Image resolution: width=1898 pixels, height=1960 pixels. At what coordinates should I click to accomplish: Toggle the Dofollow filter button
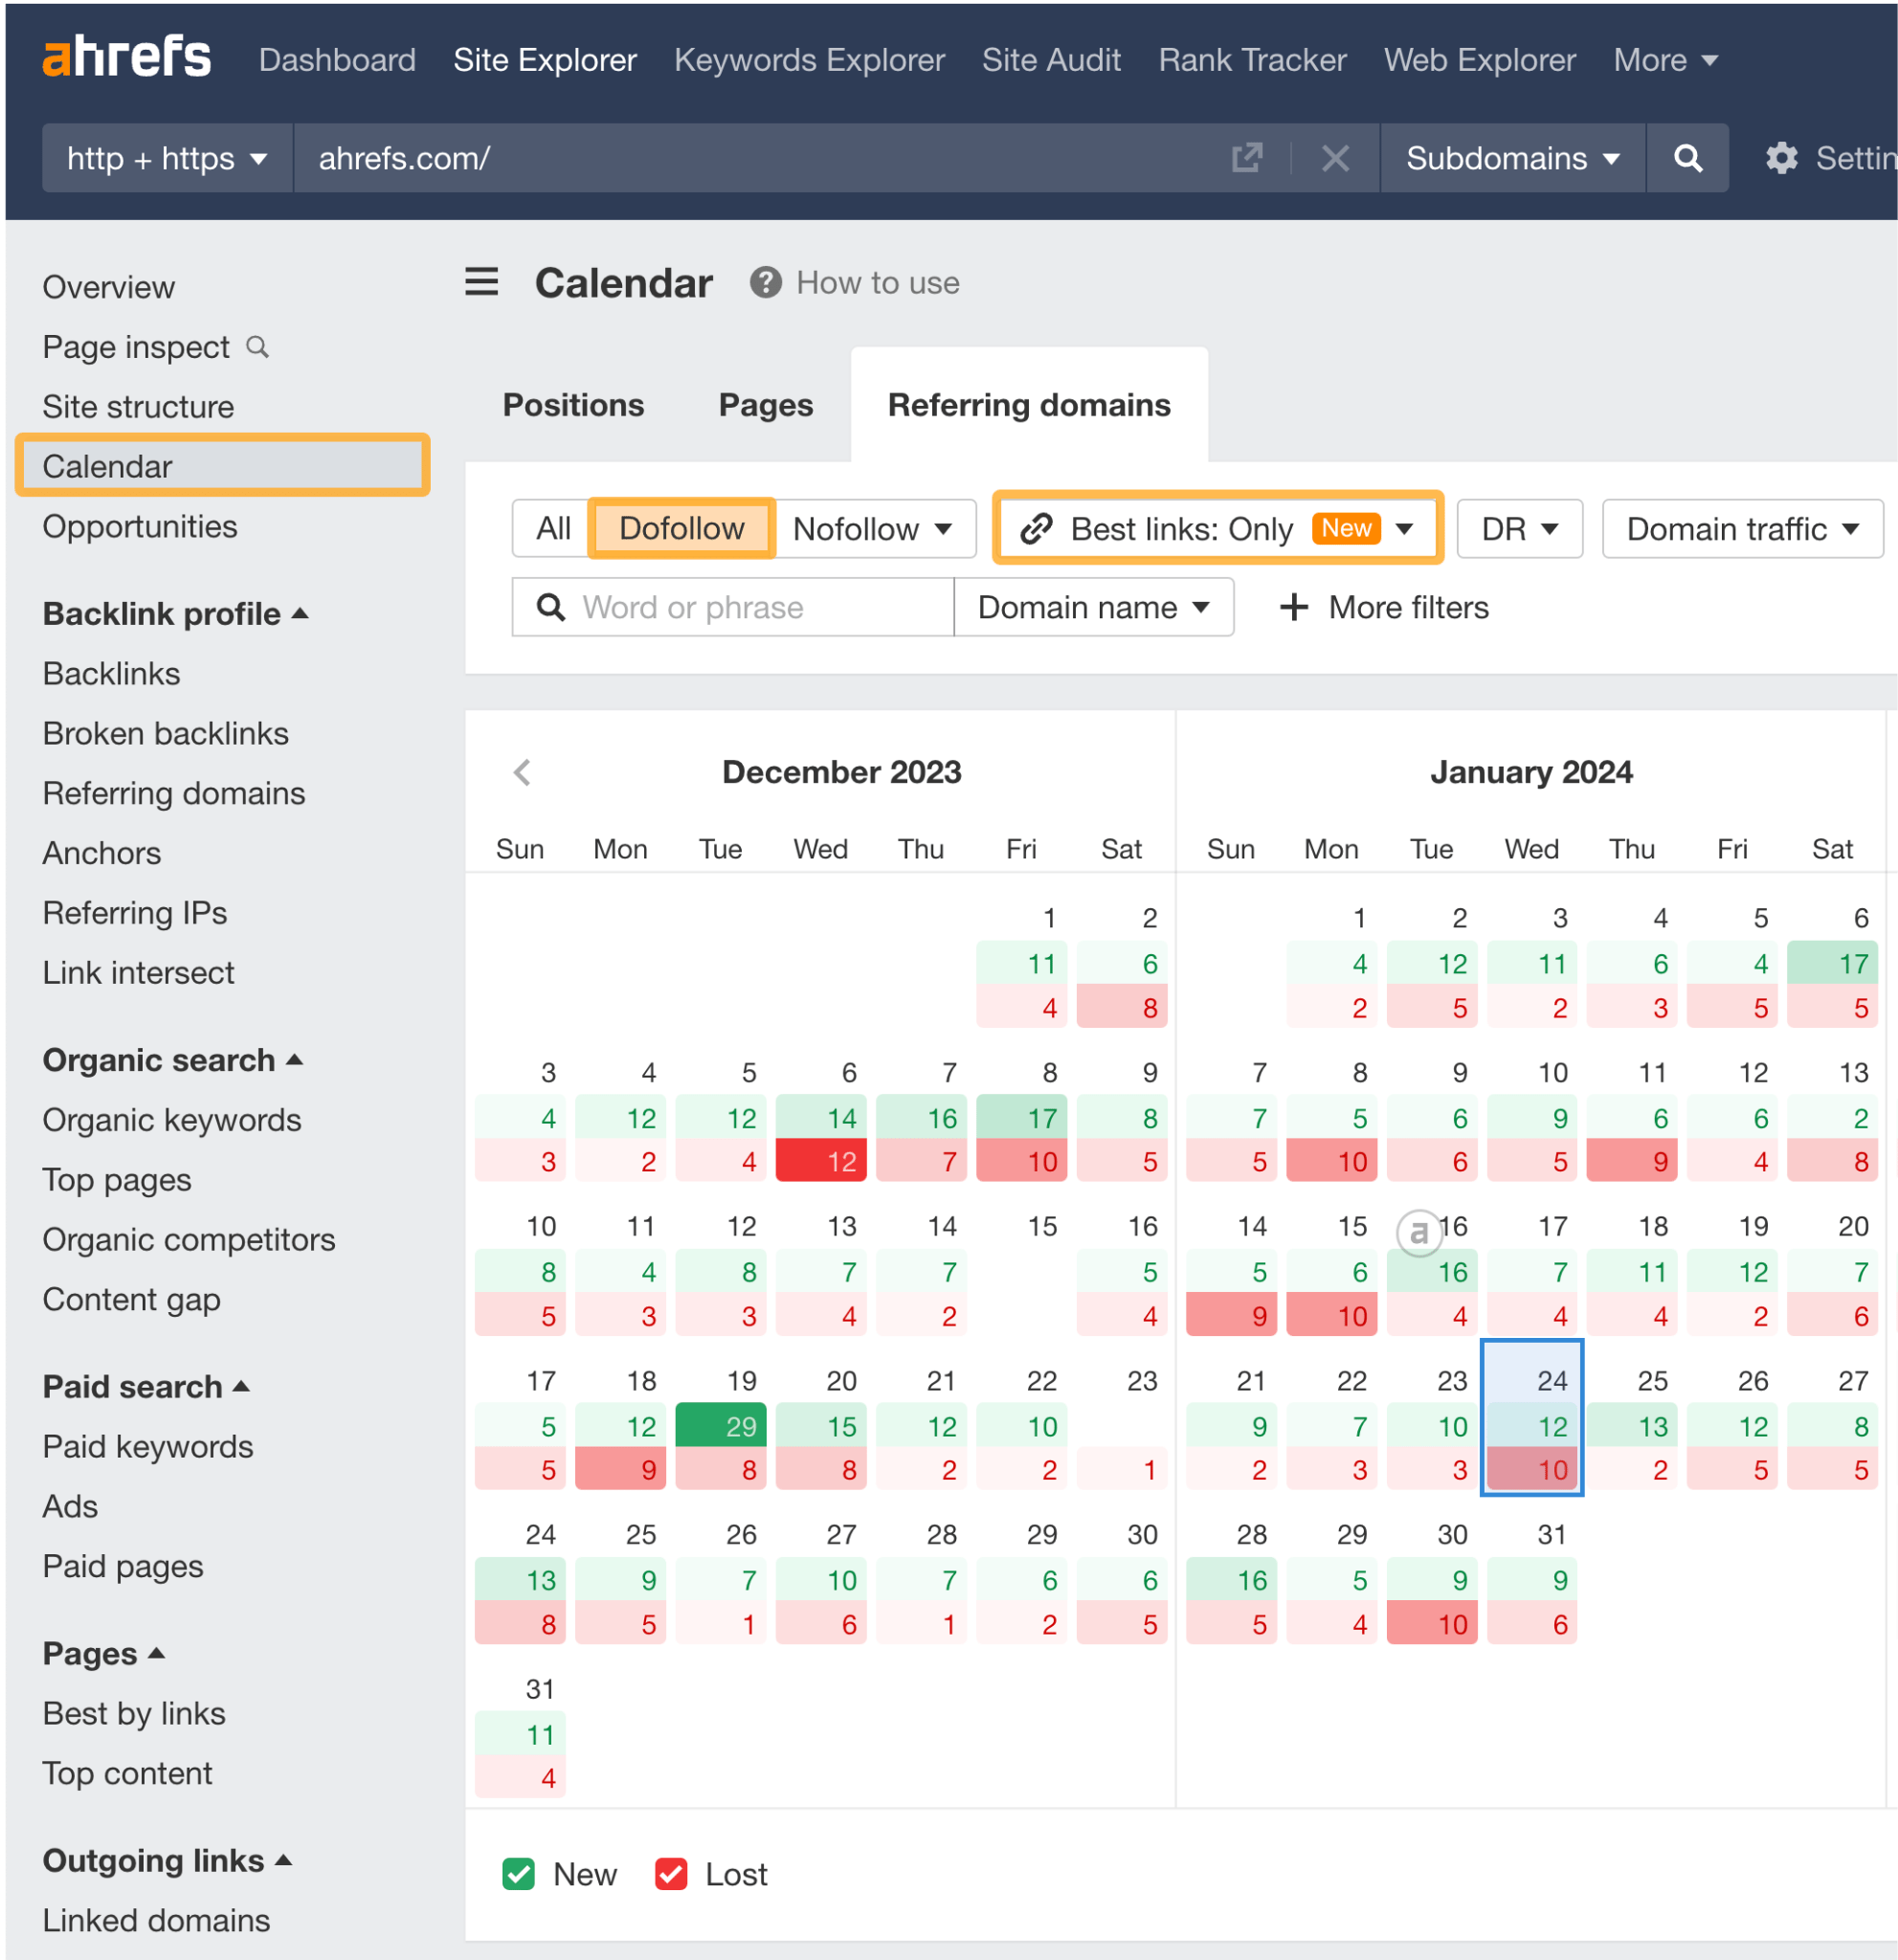tap(680, 525)
